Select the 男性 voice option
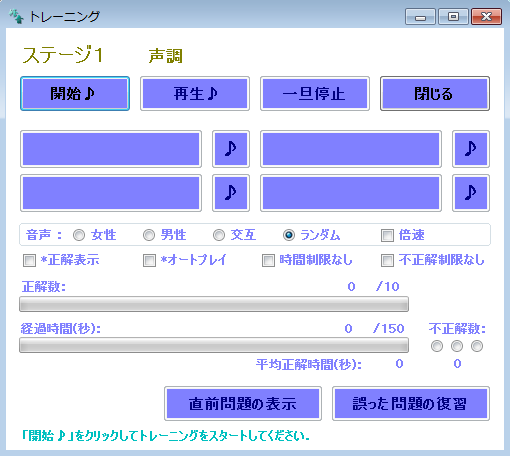Image resolution: width=510 pixels, height=456 pixels. 149,235
